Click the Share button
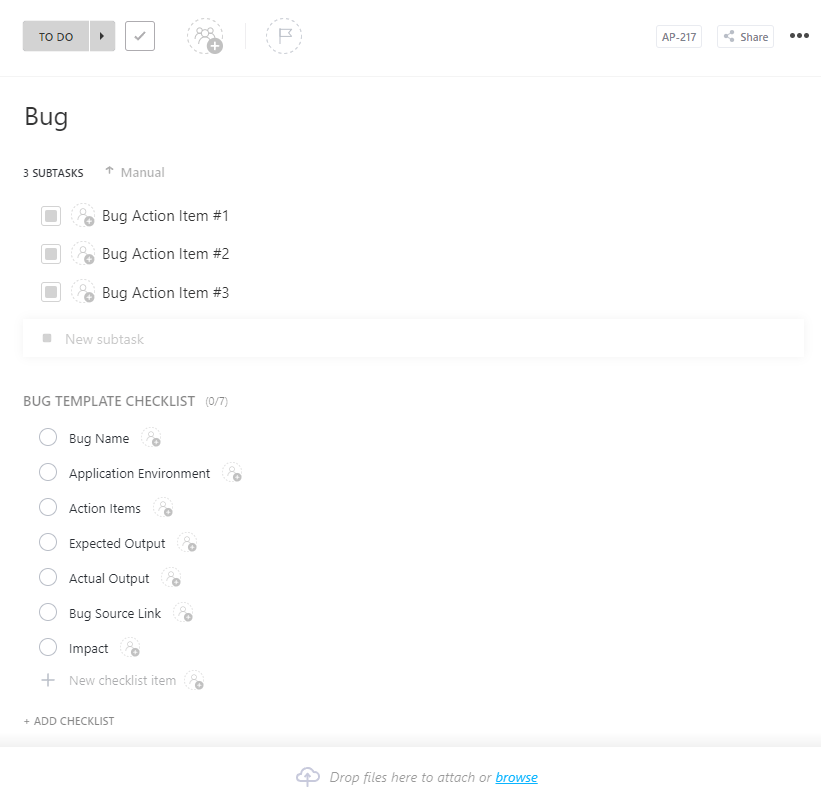 click(745, 37)
